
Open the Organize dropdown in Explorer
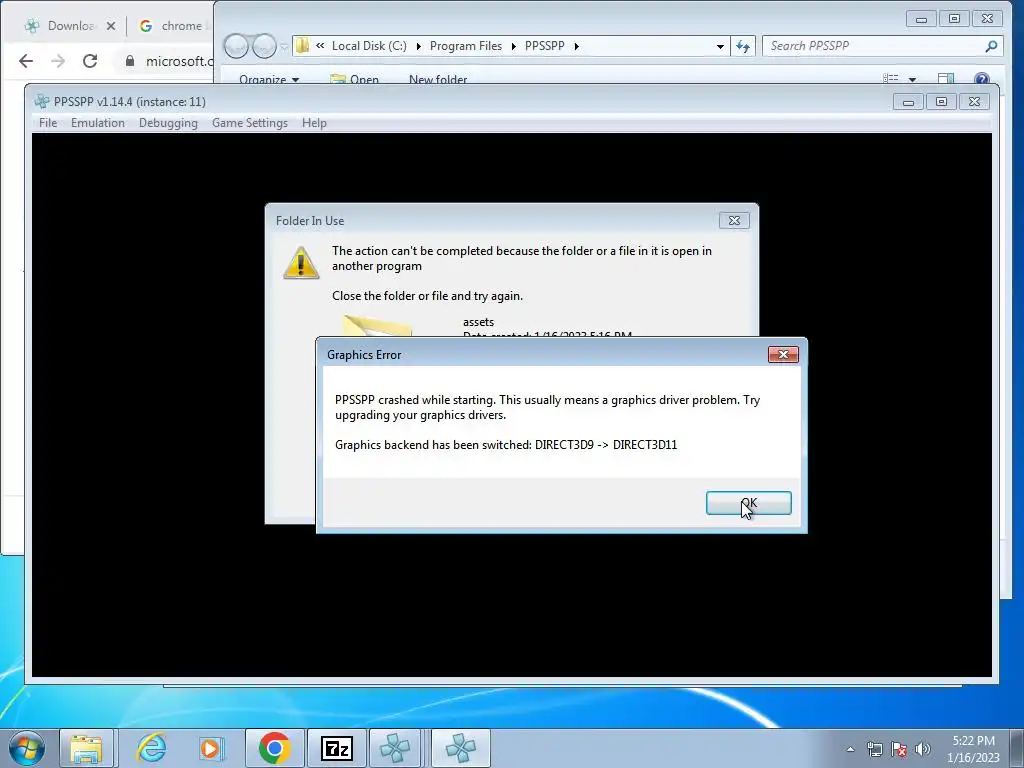268,80
